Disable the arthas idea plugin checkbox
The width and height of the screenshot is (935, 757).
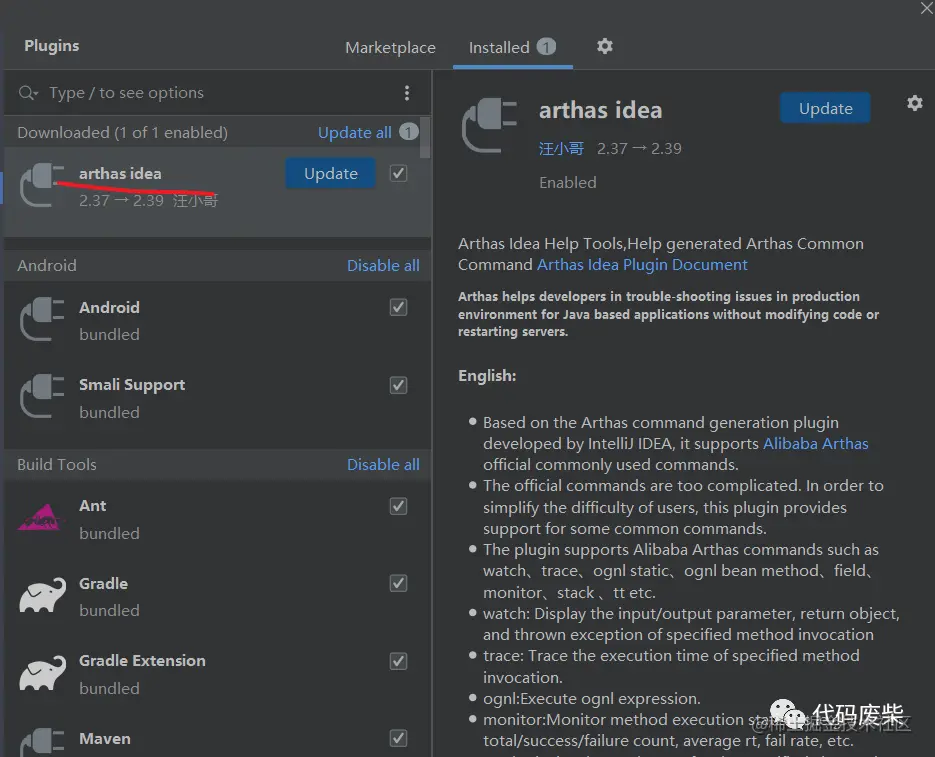tap(399, 173)
